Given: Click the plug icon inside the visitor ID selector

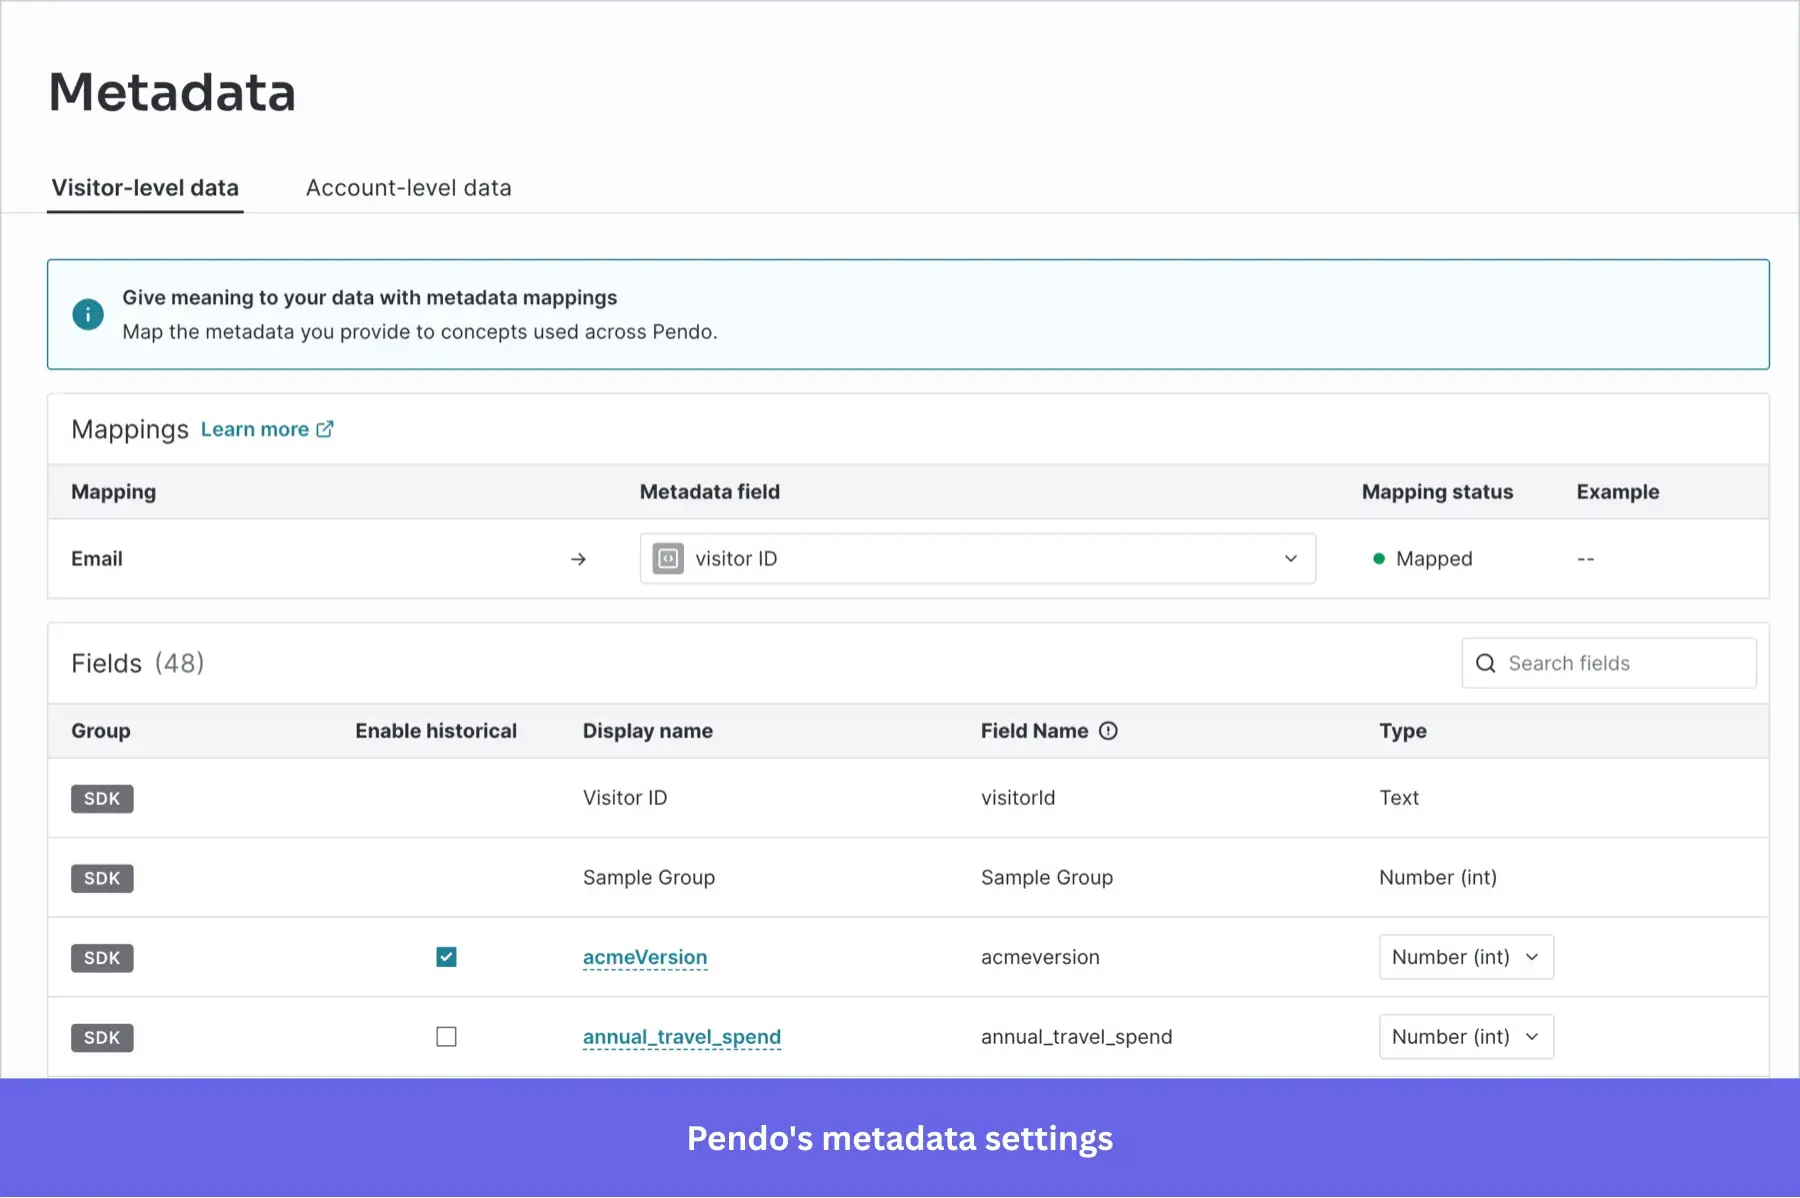Looking at the screenshot, I should point(668,558).
